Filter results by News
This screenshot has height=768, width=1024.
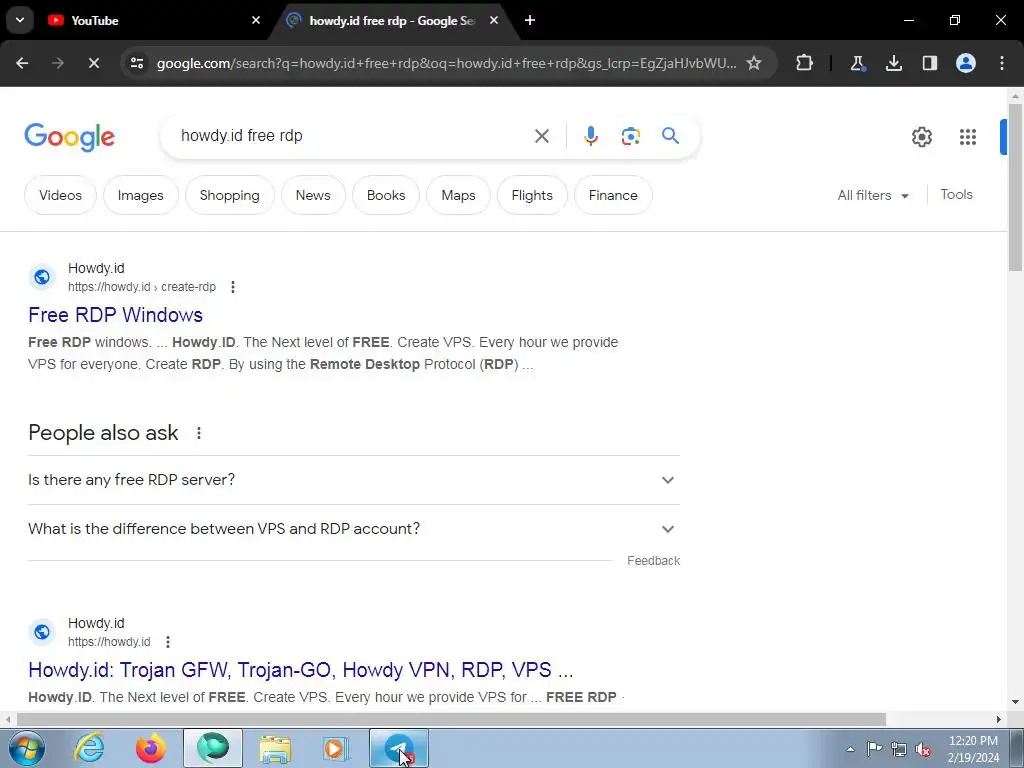click(x=313, y=195)
